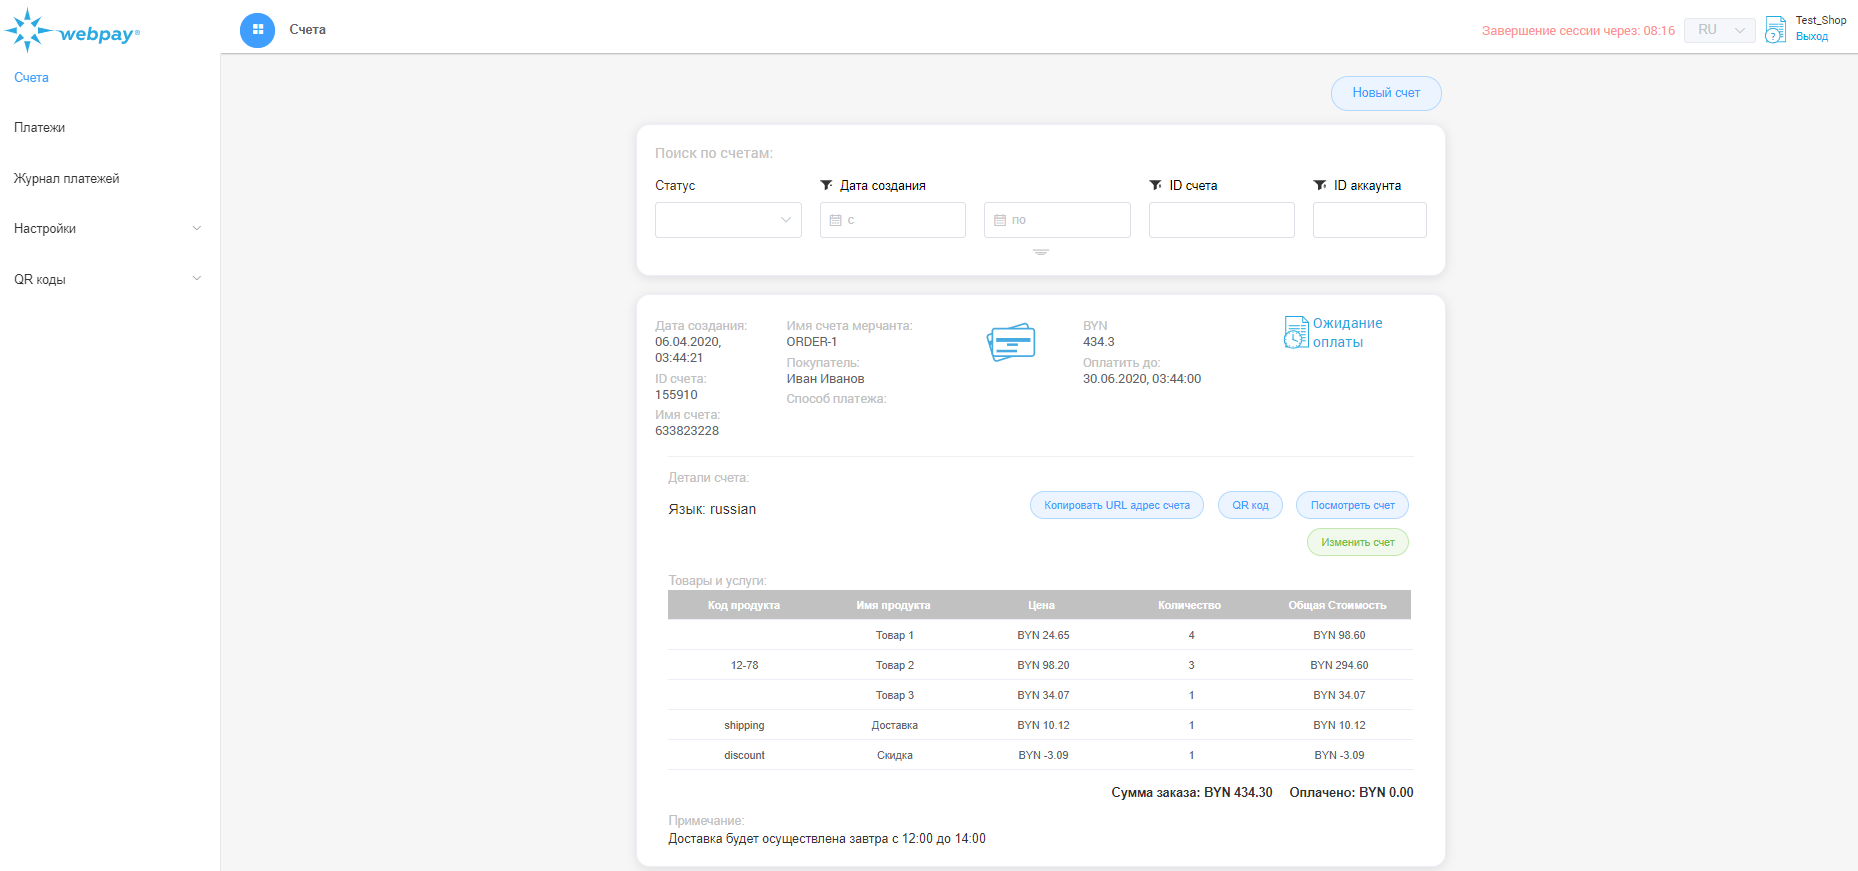This screenshot has width=1858, height=871.
Task: Open Платежи in the sidebar
Action: pyautogui.click(x=40, y=128)
